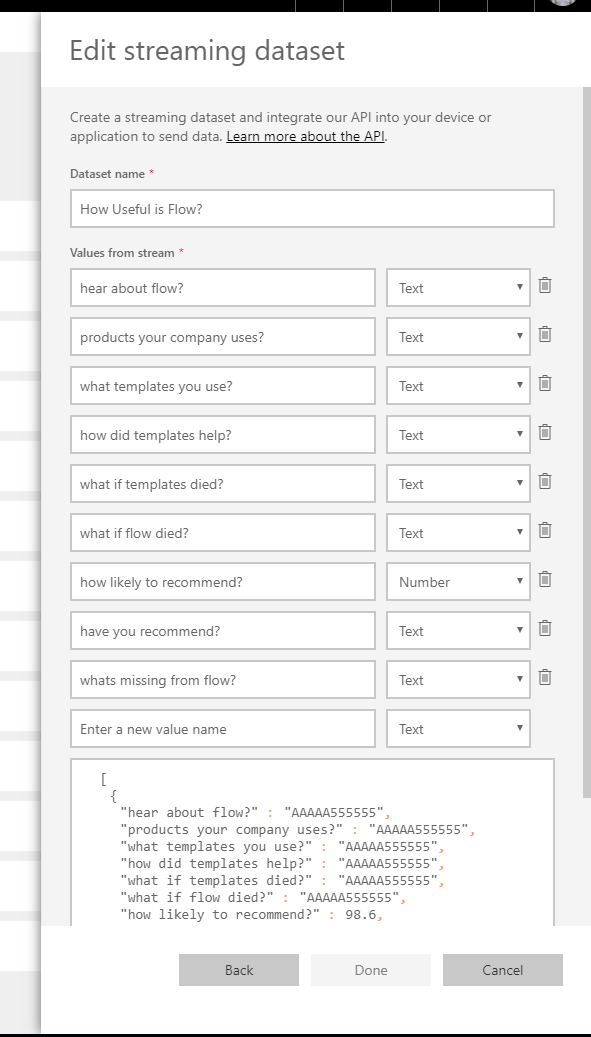The width and height of the screenshot is (591, 1037).
Task: Delete 'whats missing from flow?' row
Action: coord(545,677)
